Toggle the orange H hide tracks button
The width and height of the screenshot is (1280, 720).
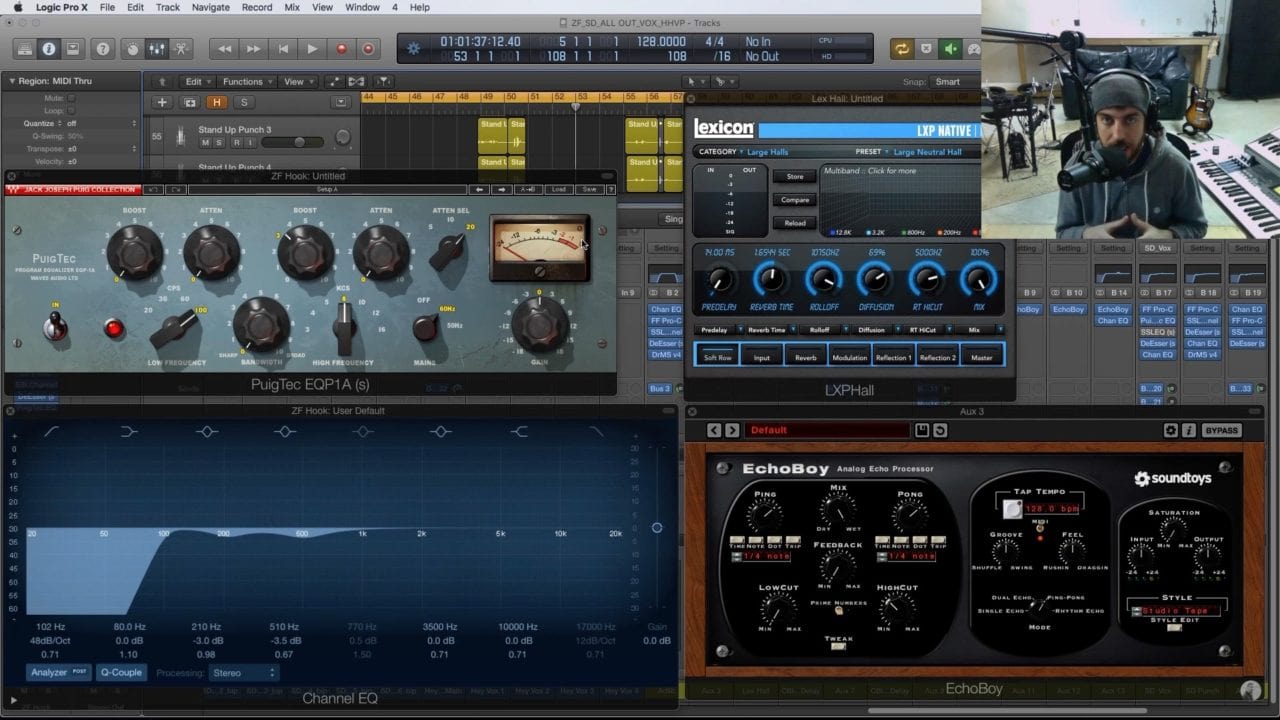click(217, 102)
